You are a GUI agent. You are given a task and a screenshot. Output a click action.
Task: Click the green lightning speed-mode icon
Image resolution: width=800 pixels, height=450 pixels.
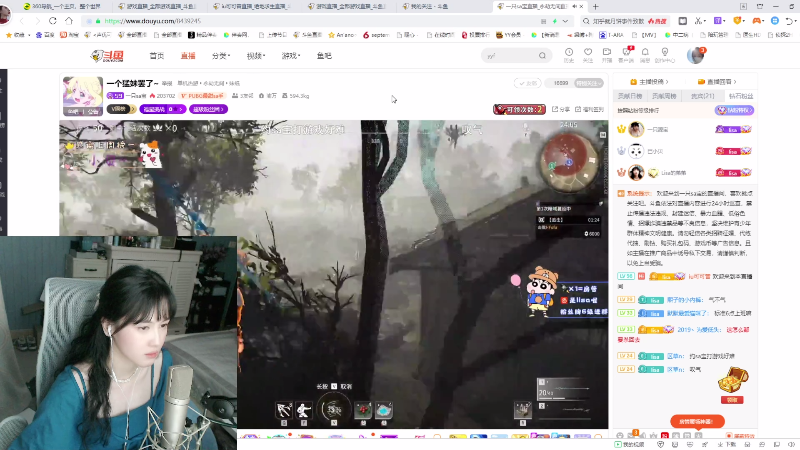555,21
